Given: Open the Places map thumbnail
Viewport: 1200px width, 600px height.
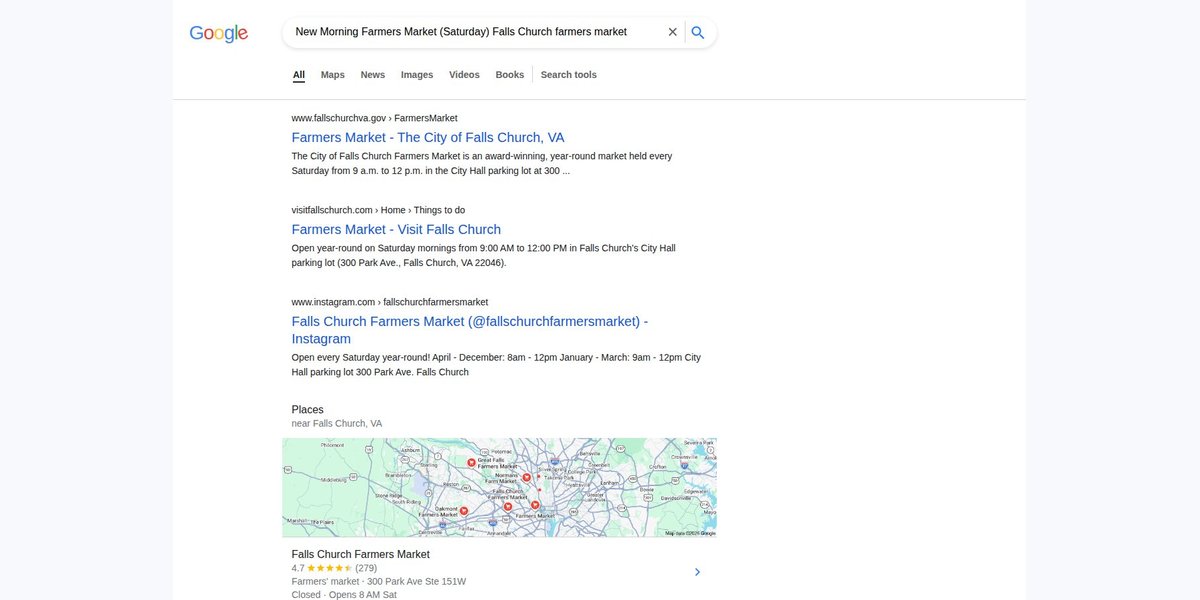Looking at the screenshot, I should [499, 487].
